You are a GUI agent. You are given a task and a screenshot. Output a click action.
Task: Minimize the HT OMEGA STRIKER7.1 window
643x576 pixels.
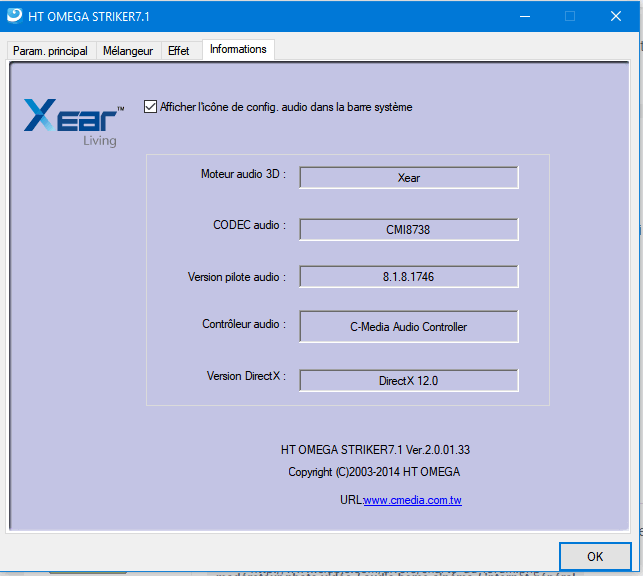pyautogui.click(x=525, y=16)
